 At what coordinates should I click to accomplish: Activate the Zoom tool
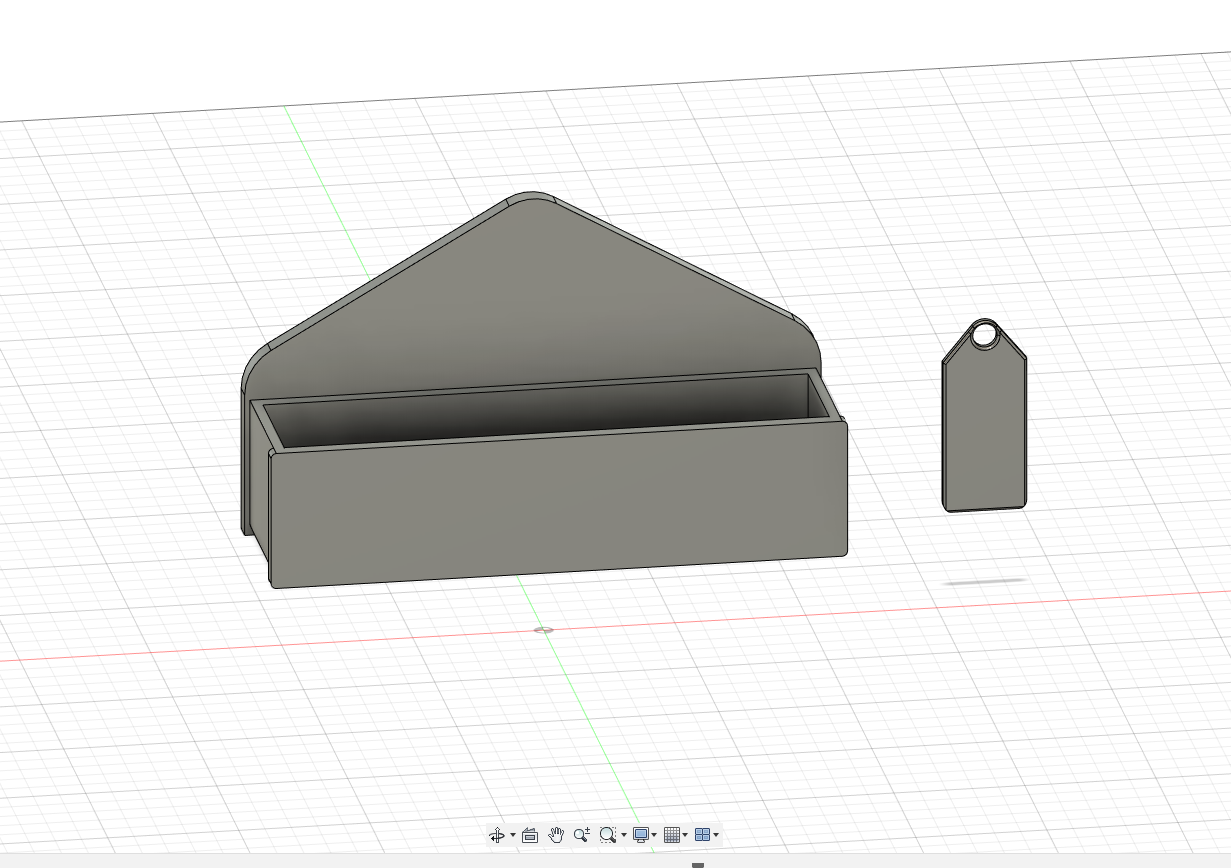pos(581,835)
